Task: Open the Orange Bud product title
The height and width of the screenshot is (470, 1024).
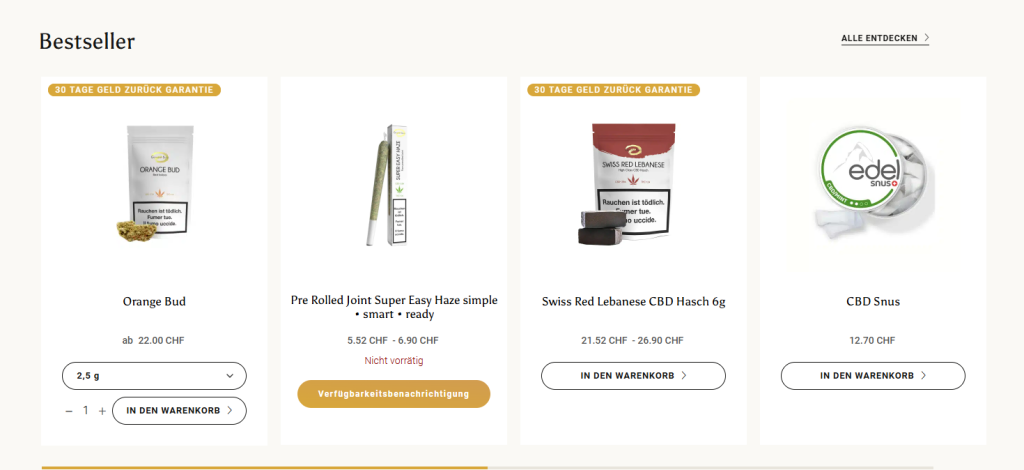Action: pos(154,301)
